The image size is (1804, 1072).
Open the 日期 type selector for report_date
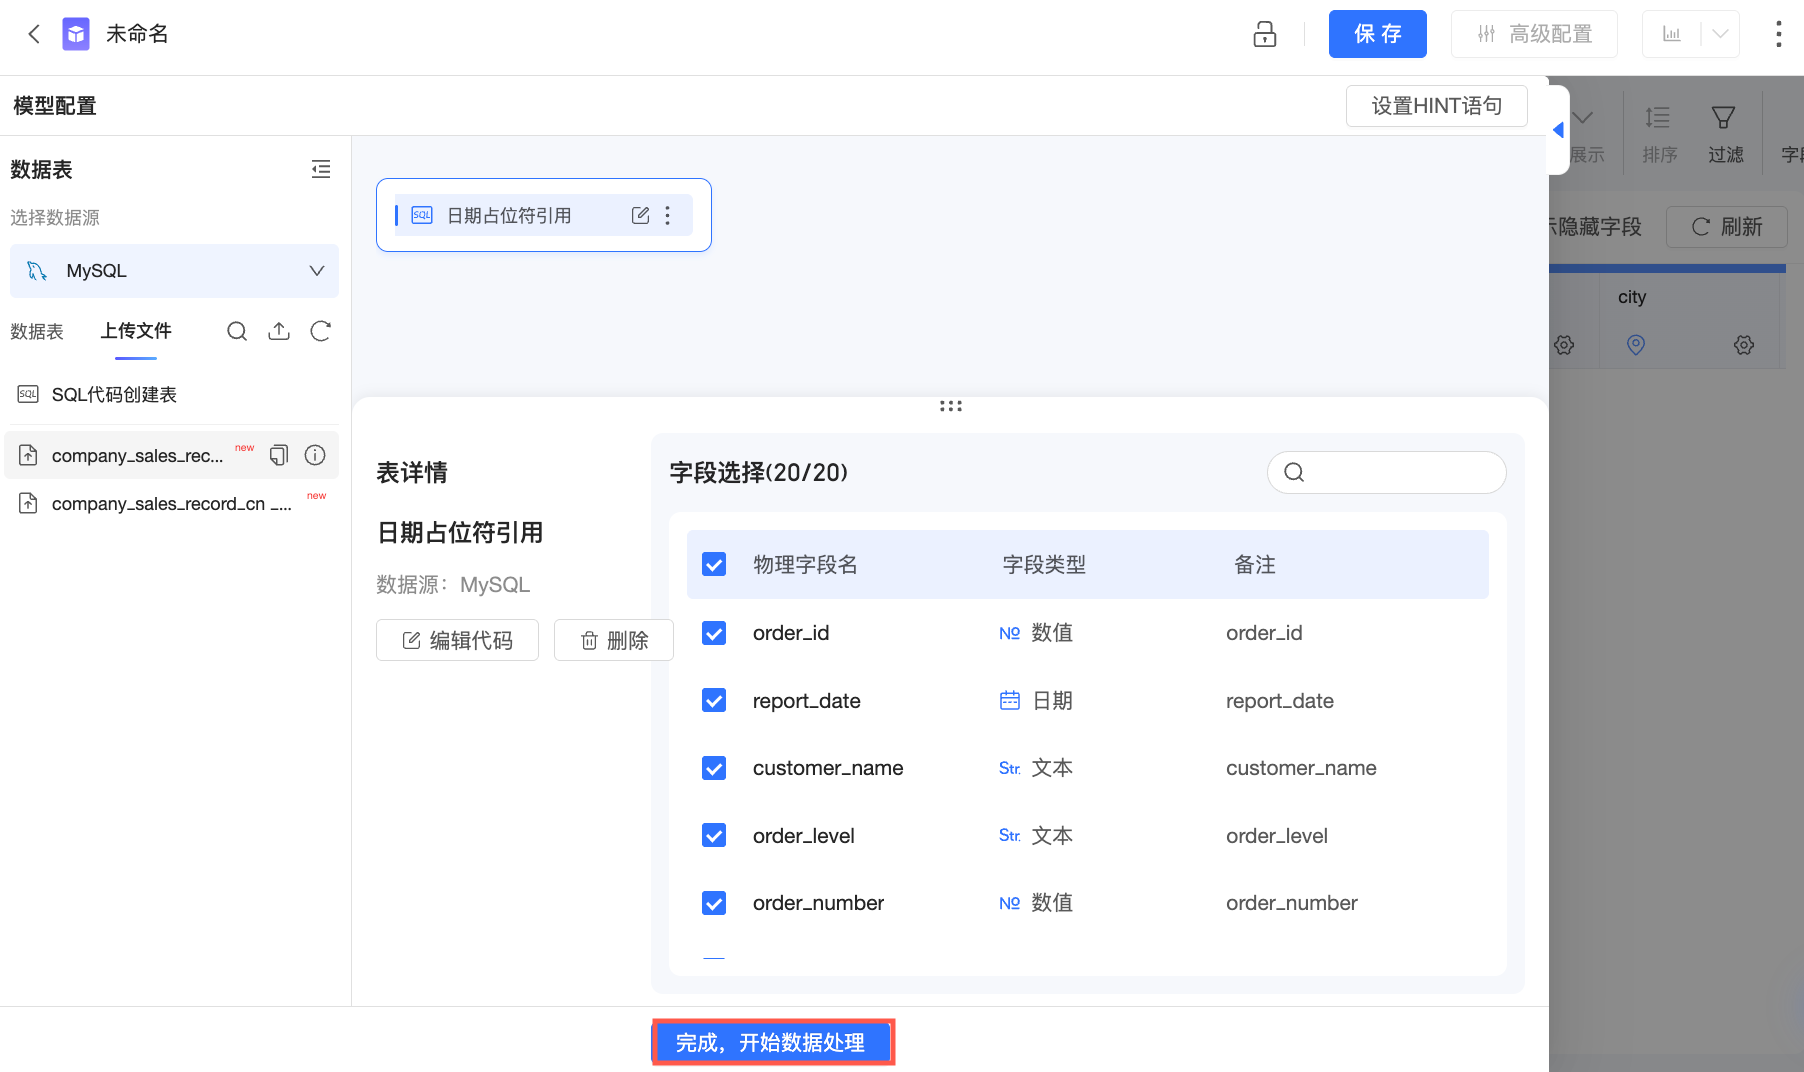coord(1036,701)
